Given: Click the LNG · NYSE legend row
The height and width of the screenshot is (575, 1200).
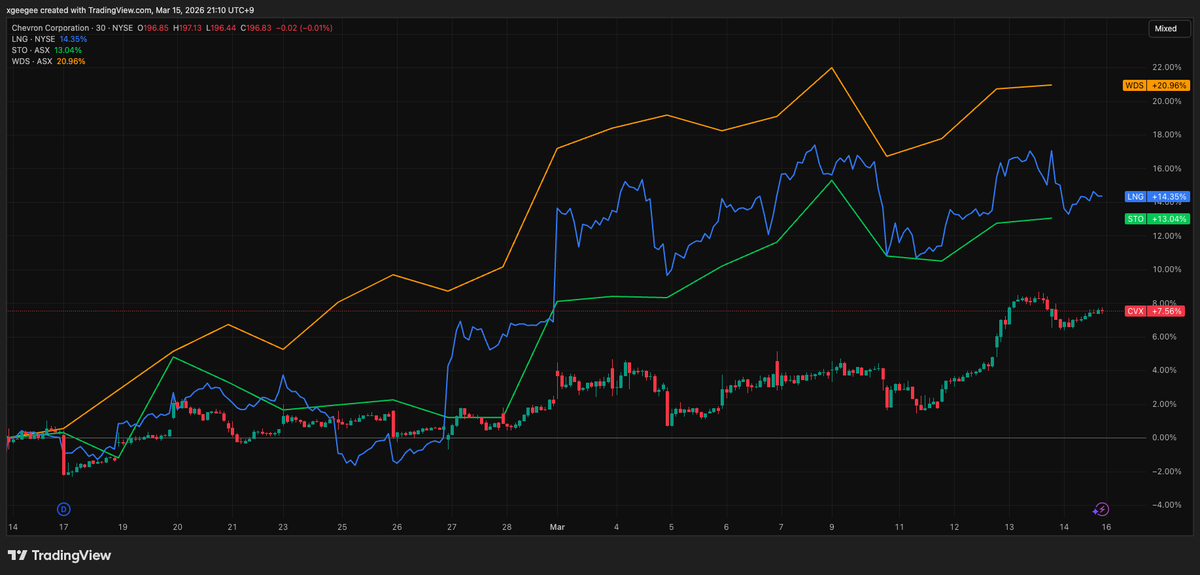Looking at the screenshot, I should click(x=48, y=38).
